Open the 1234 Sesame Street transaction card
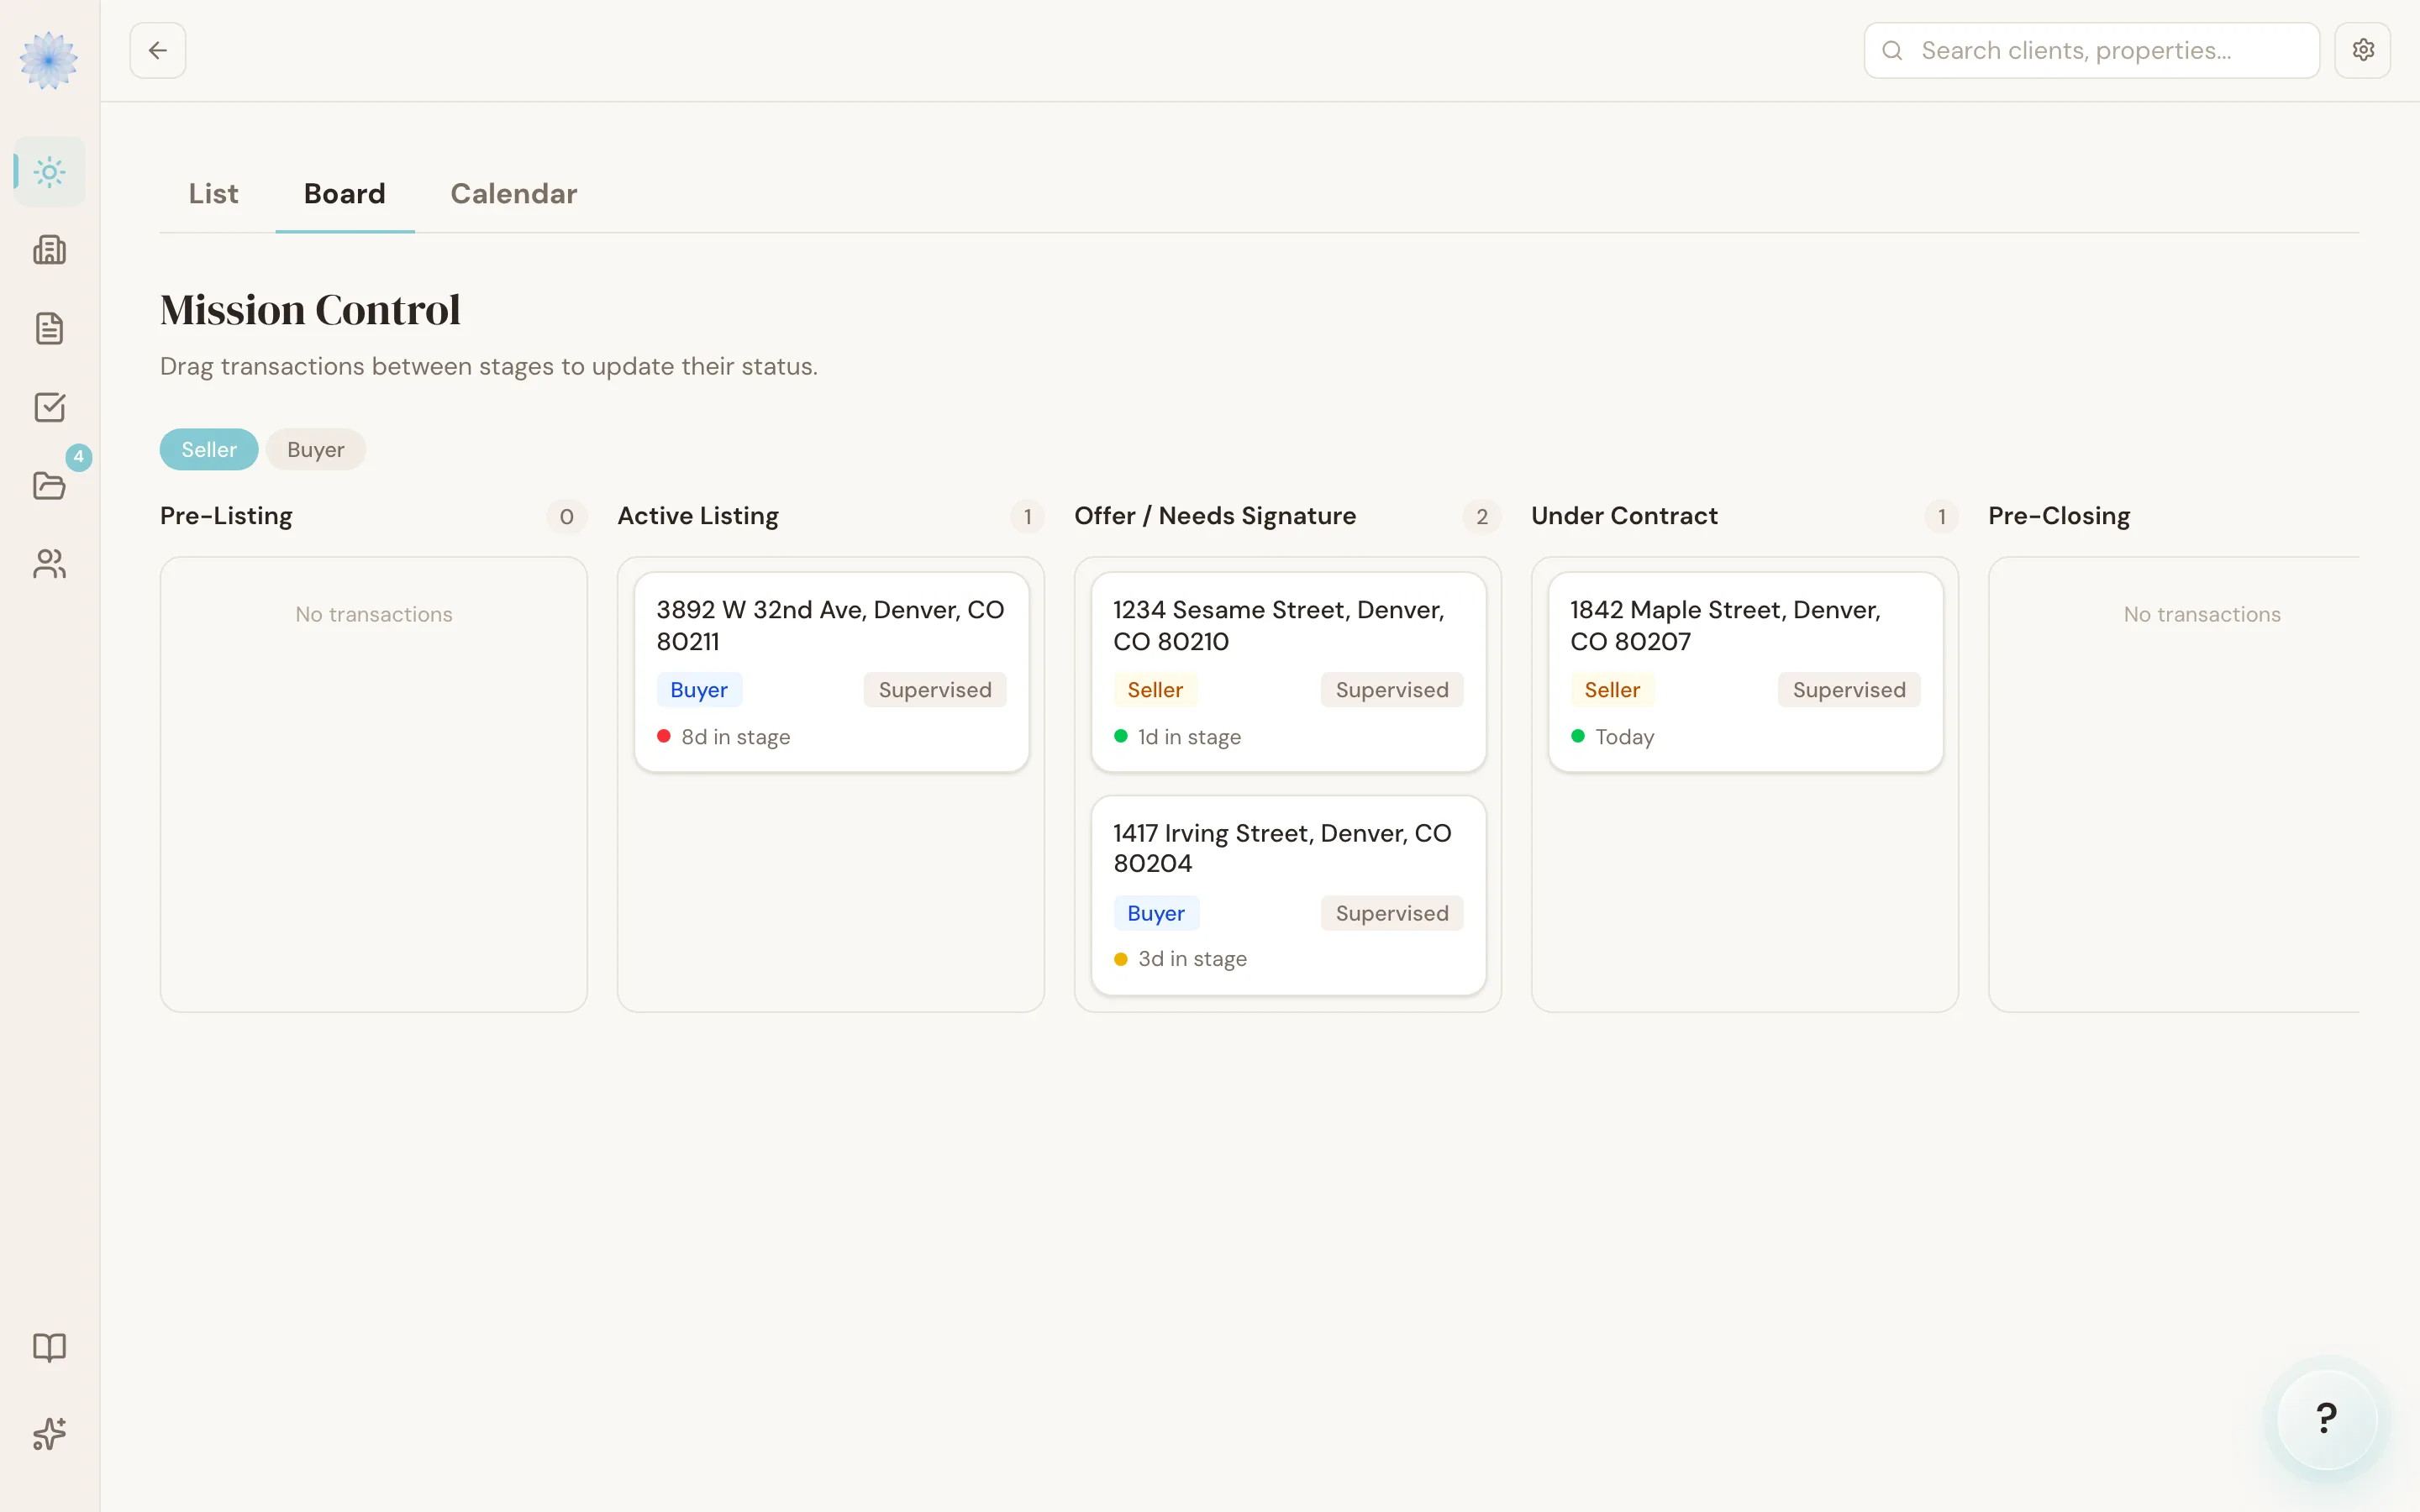The height and width of the screenshot is (1512, 2420). pos(1289,672)
